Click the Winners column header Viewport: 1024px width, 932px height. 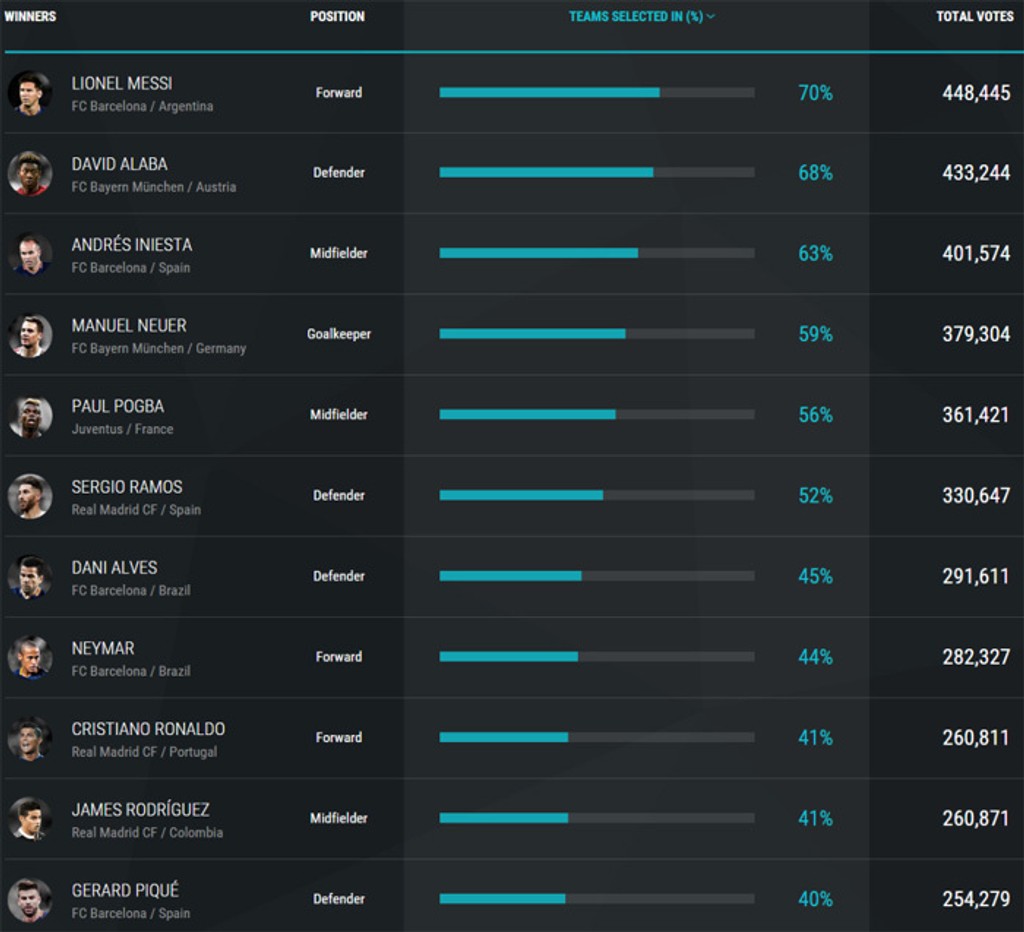point(30,17)
